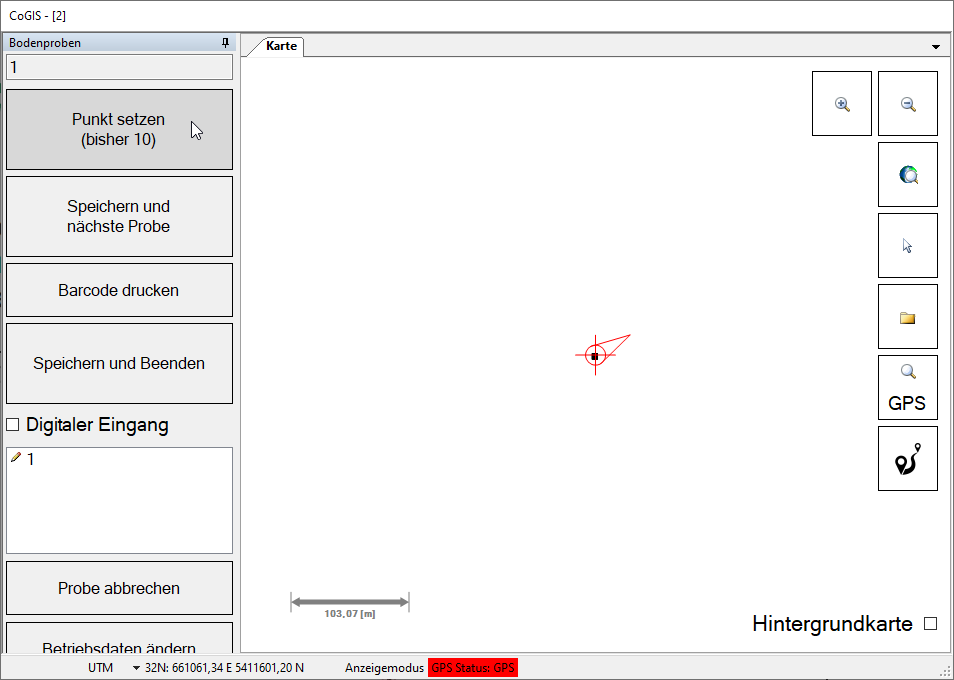Click the GPS Status indicator
The image size is (954, 680).
coord(472,667)
